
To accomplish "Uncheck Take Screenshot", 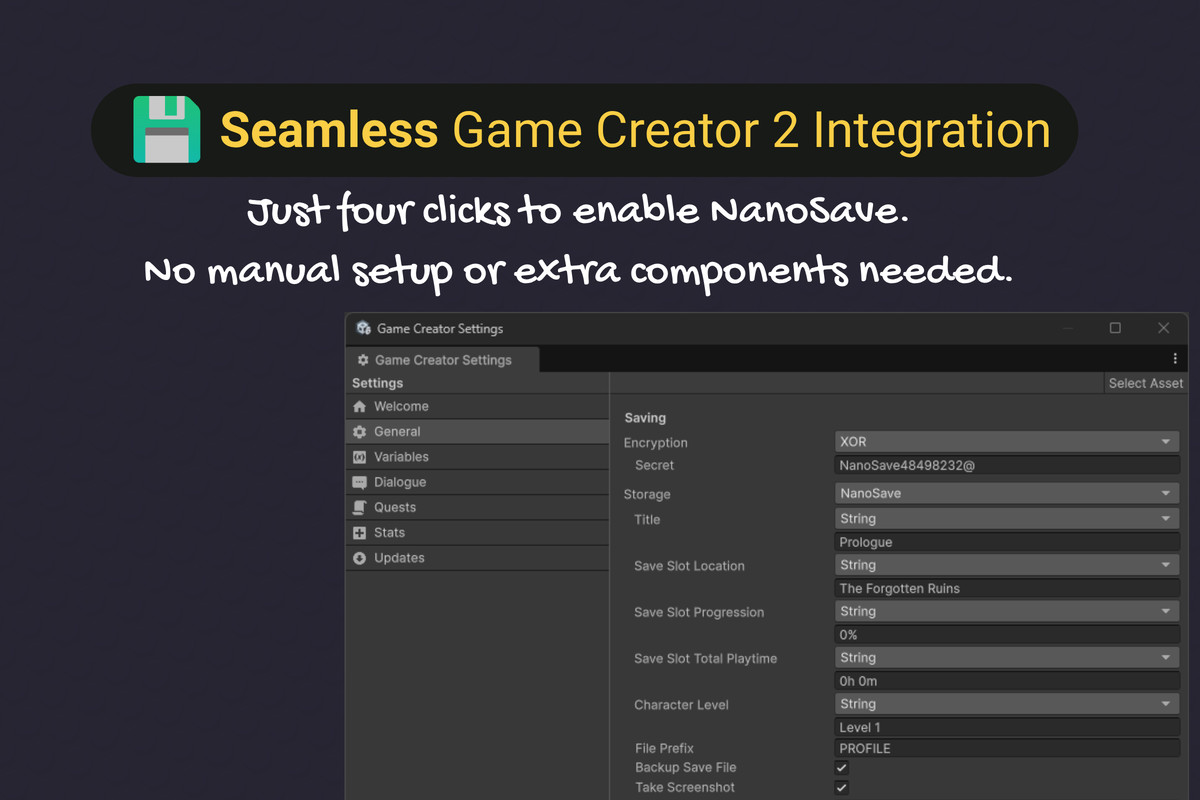I will pyautogui.click(x=841, y=786).
